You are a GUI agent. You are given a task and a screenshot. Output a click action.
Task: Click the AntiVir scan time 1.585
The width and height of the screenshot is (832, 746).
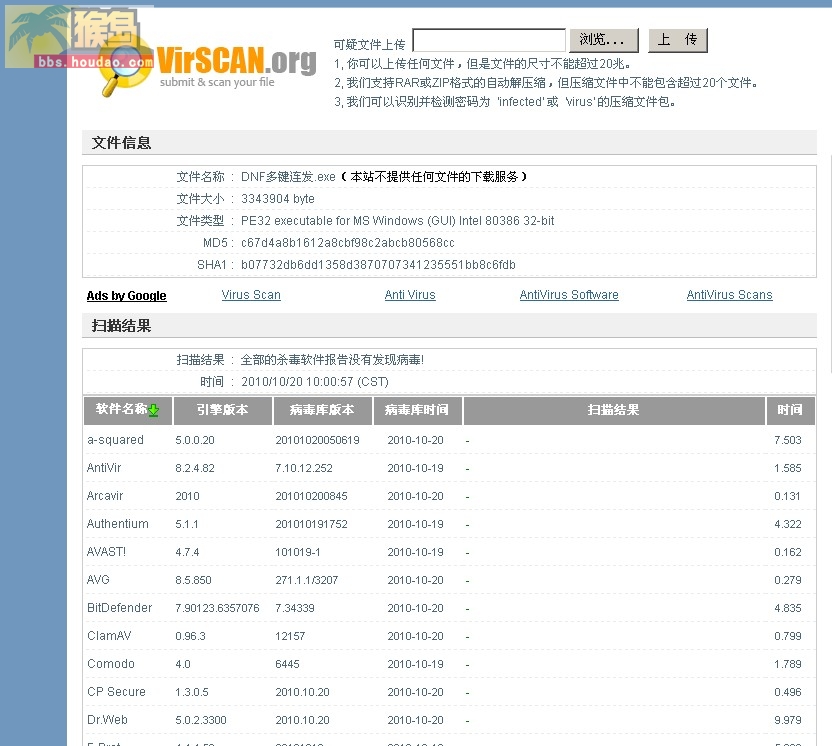point(788,469)
